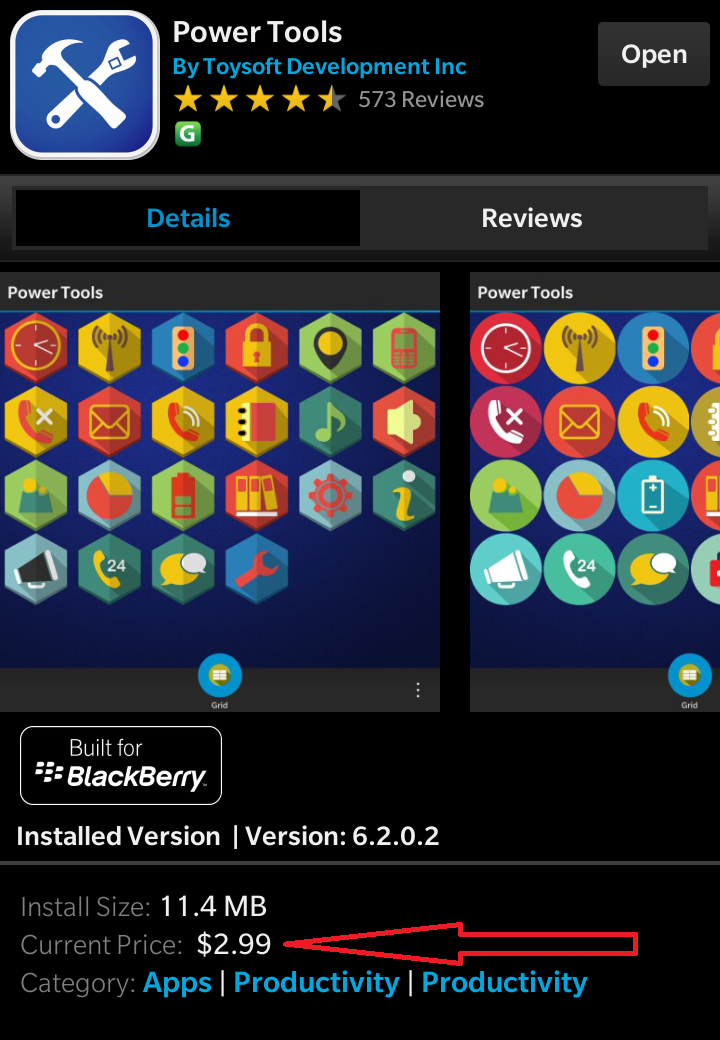Viewport: 720px width, 1040px height.
Task: Click the red padlock hexagon icon
Action: point(257,348)
